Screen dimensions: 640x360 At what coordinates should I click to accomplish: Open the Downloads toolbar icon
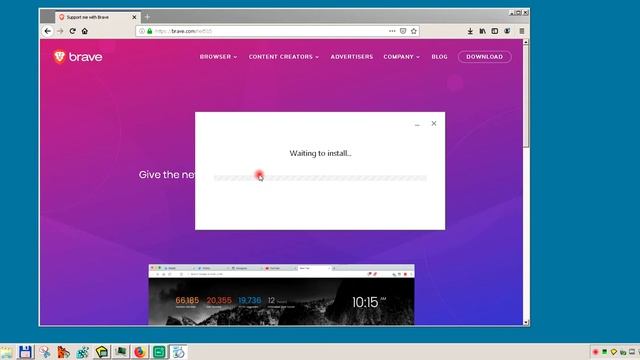click(470, 31)
